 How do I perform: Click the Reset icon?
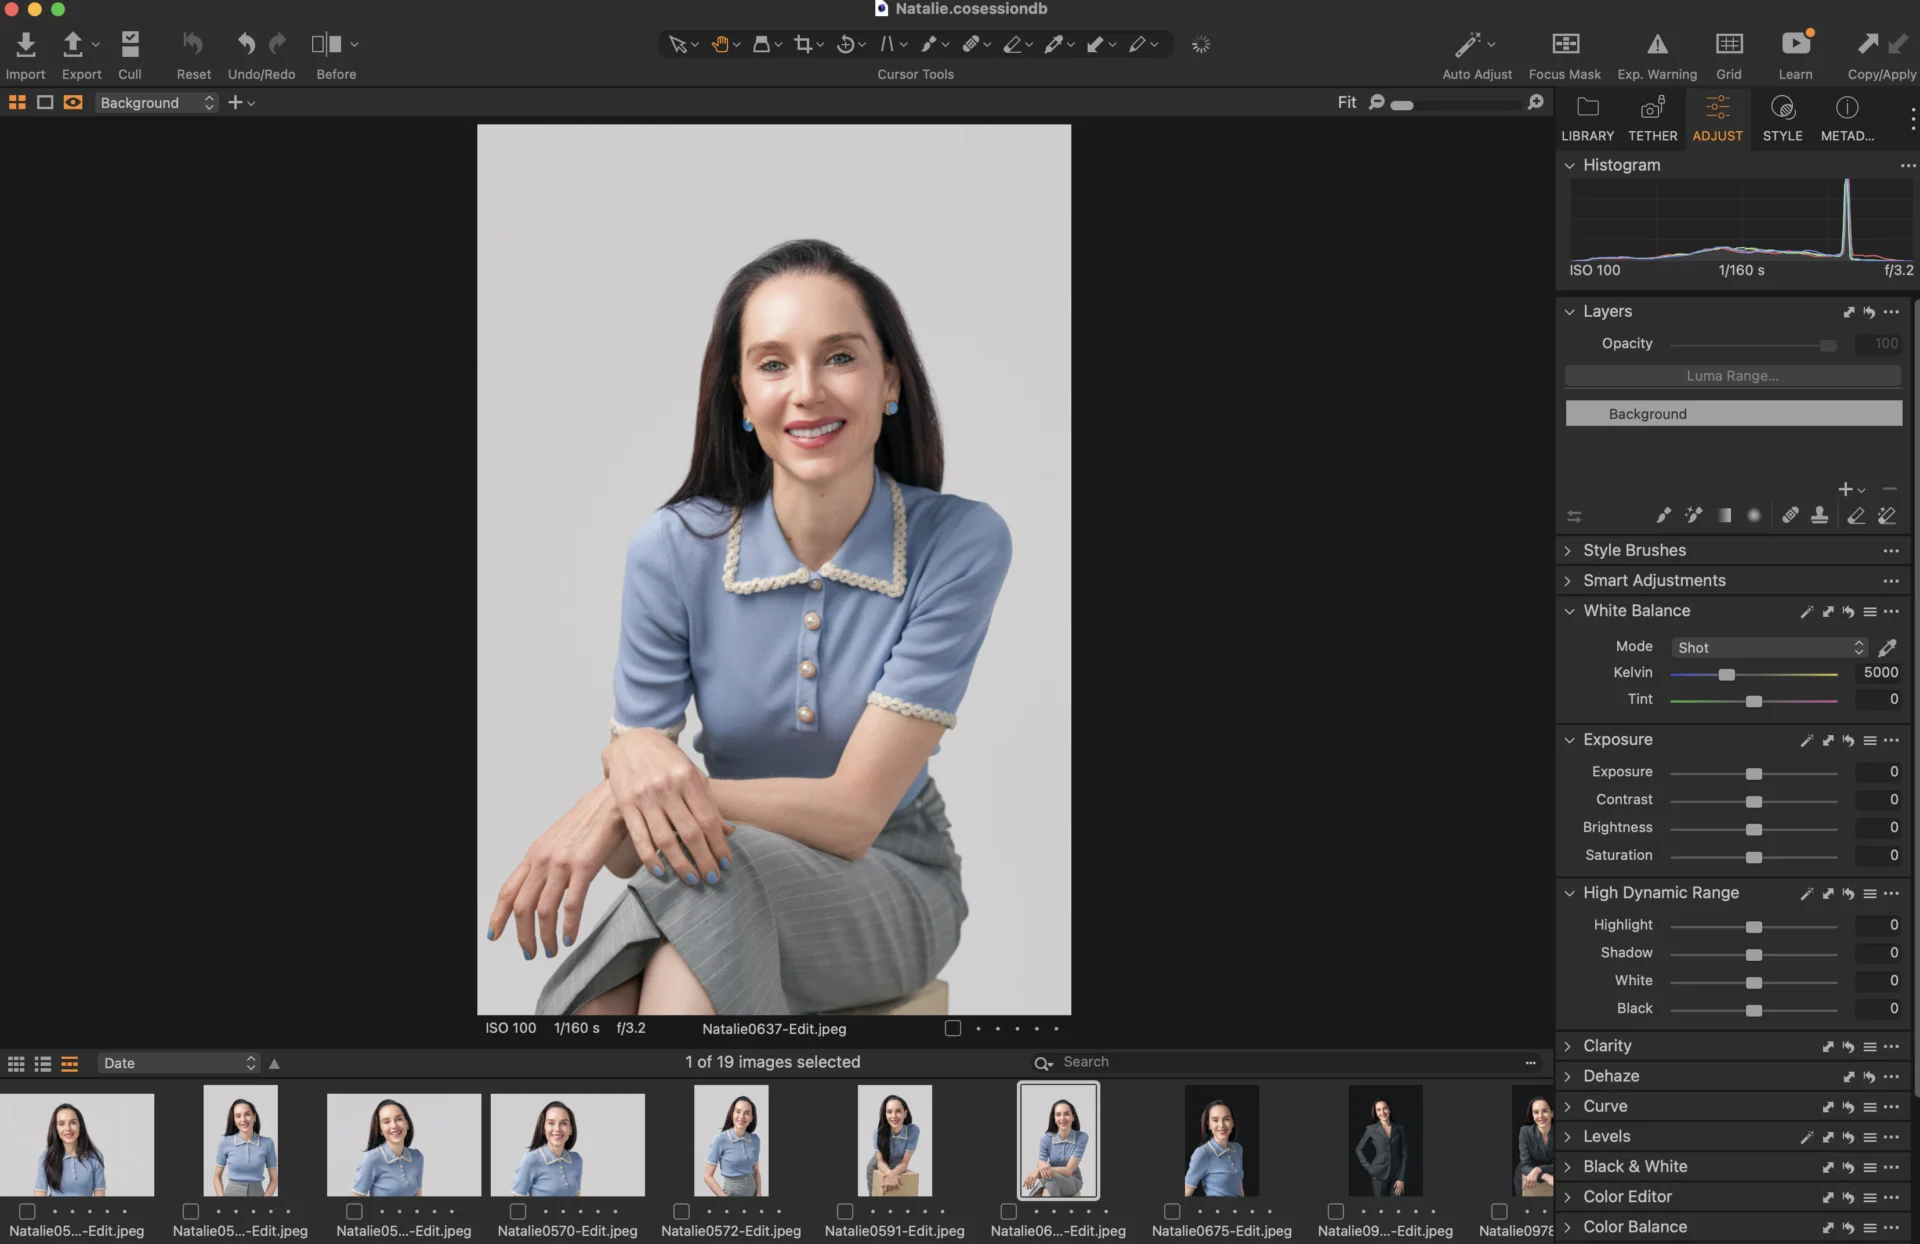(193, 44)
